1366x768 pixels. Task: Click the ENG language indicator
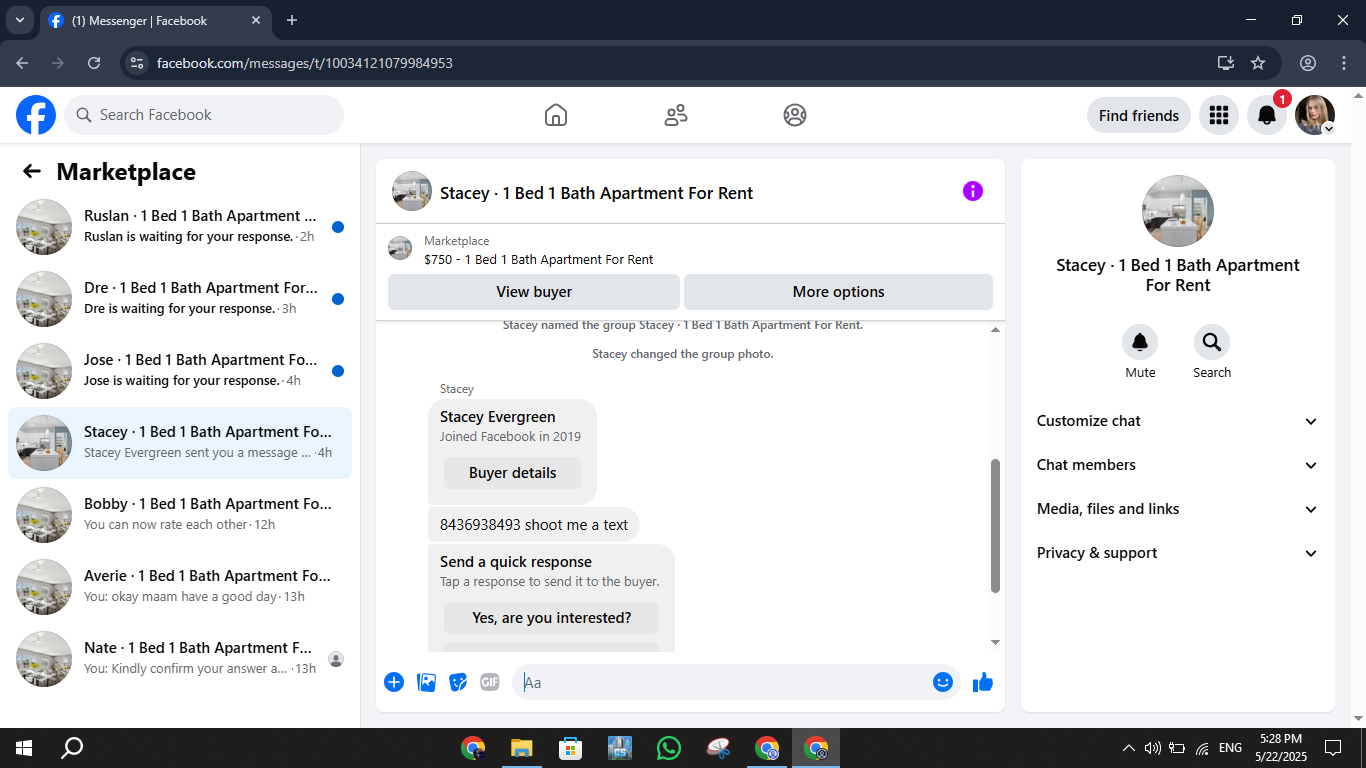coord(1230,747)
